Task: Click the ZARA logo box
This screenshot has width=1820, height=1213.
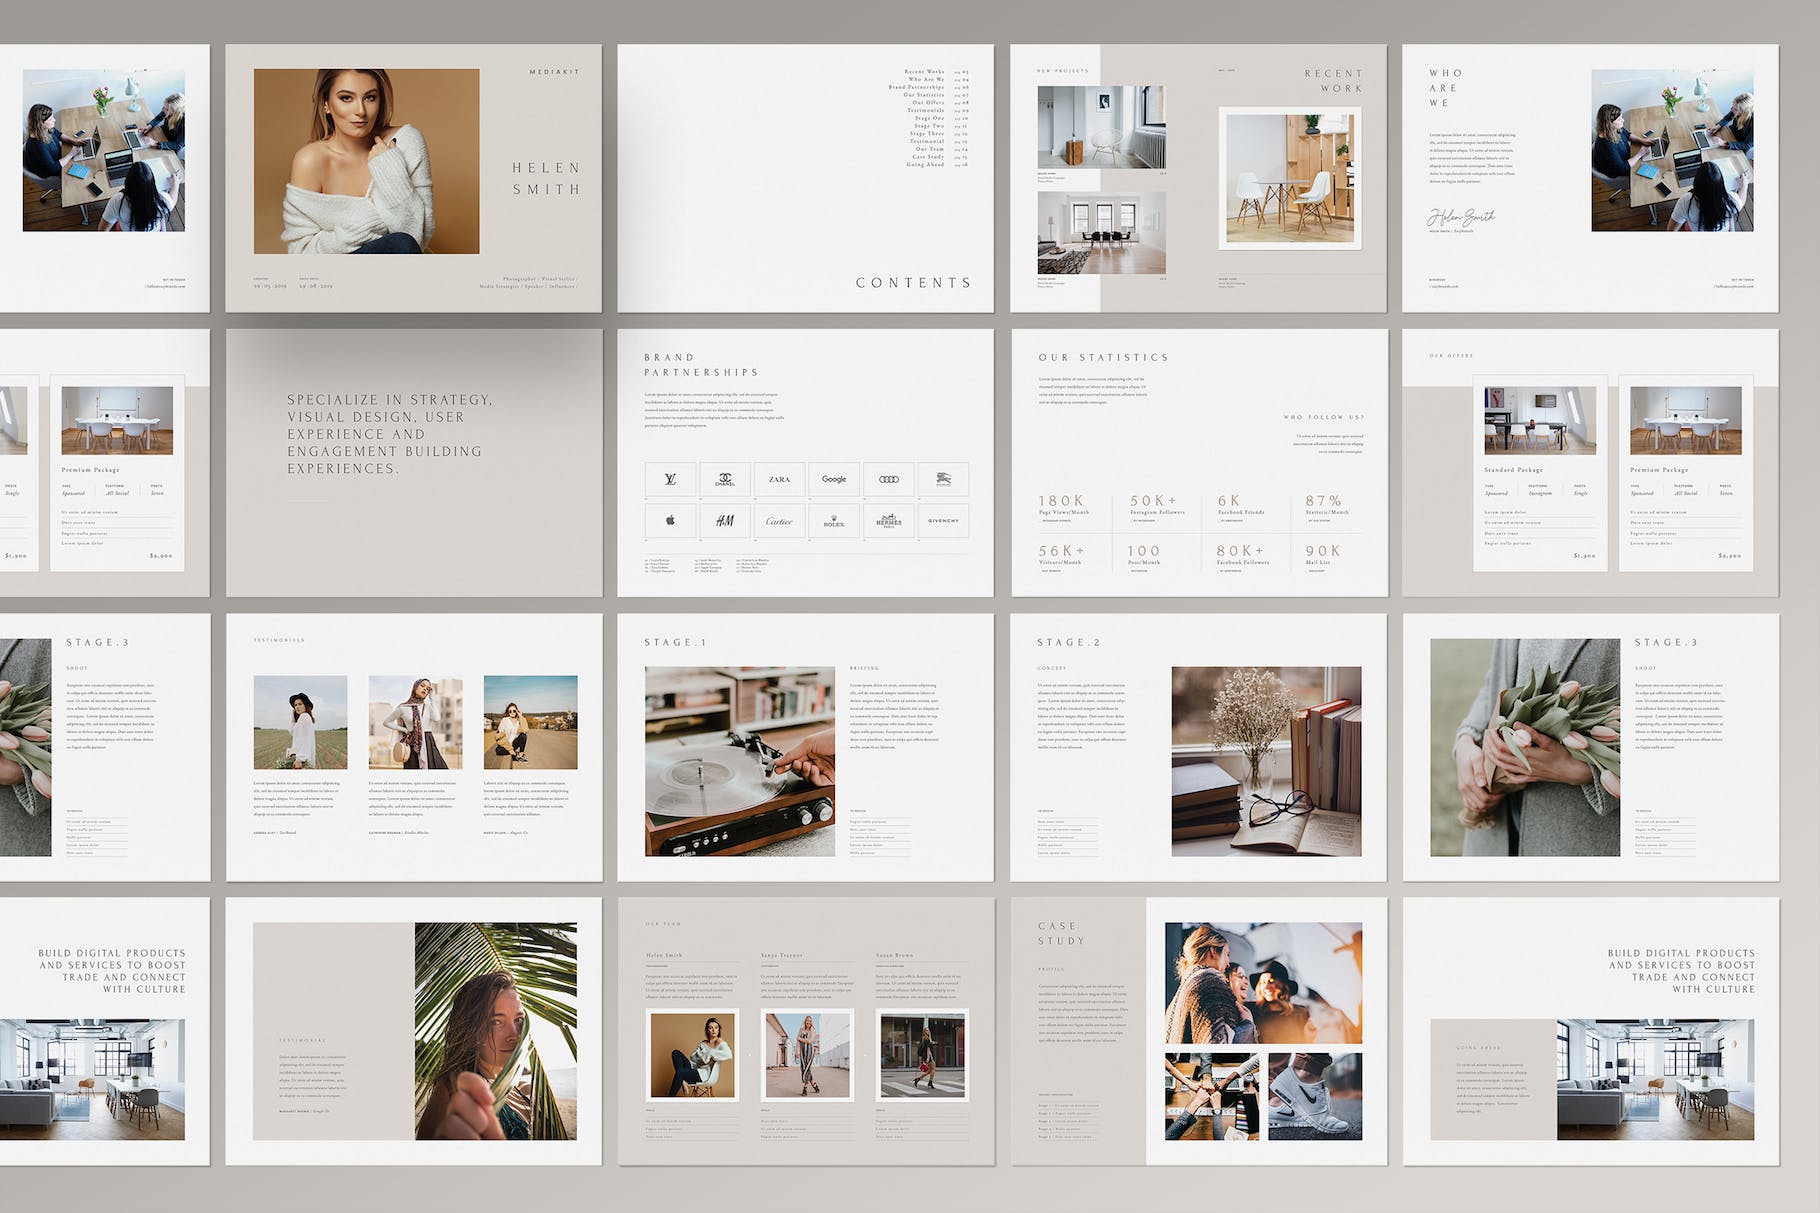Action: 779,479
